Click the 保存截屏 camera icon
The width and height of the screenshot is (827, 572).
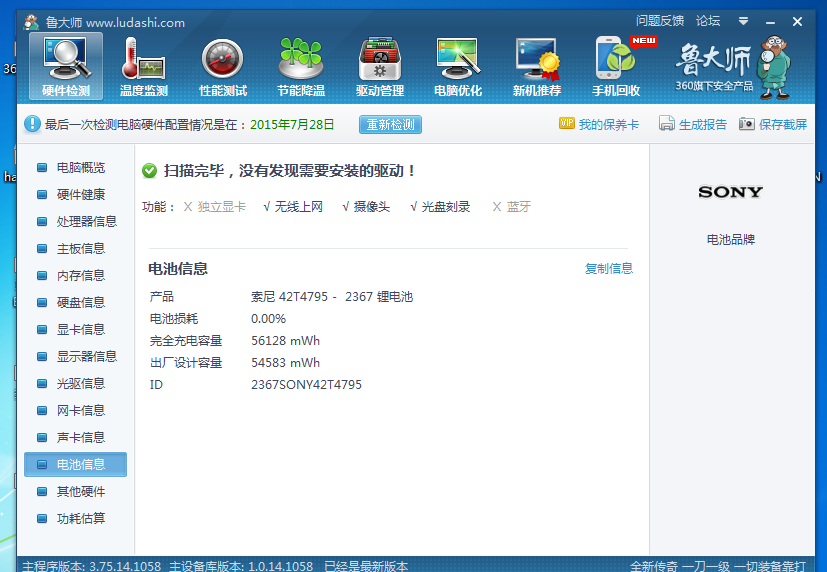746,124
